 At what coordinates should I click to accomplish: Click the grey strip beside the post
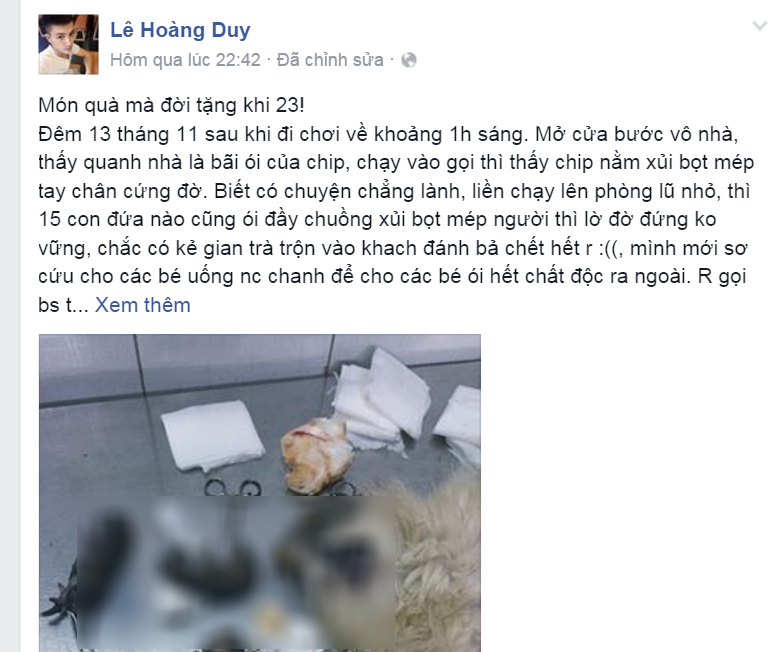[10, 326]
